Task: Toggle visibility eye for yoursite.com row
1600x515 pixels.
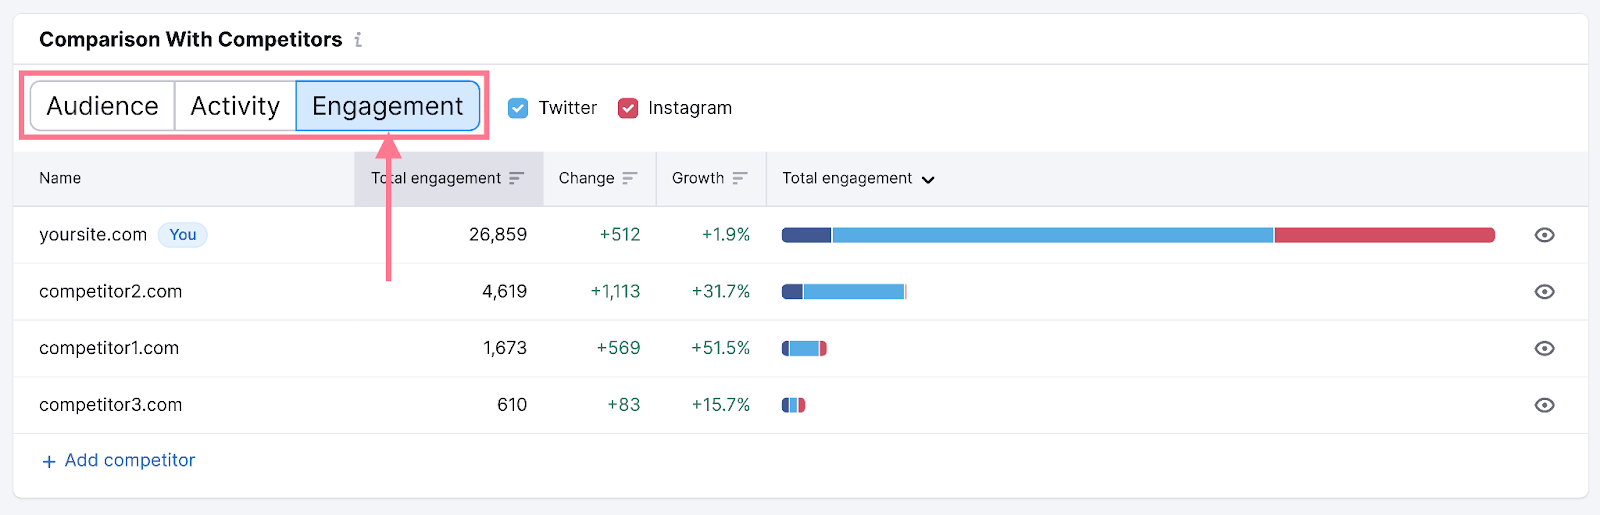Action: point(1544,235)
